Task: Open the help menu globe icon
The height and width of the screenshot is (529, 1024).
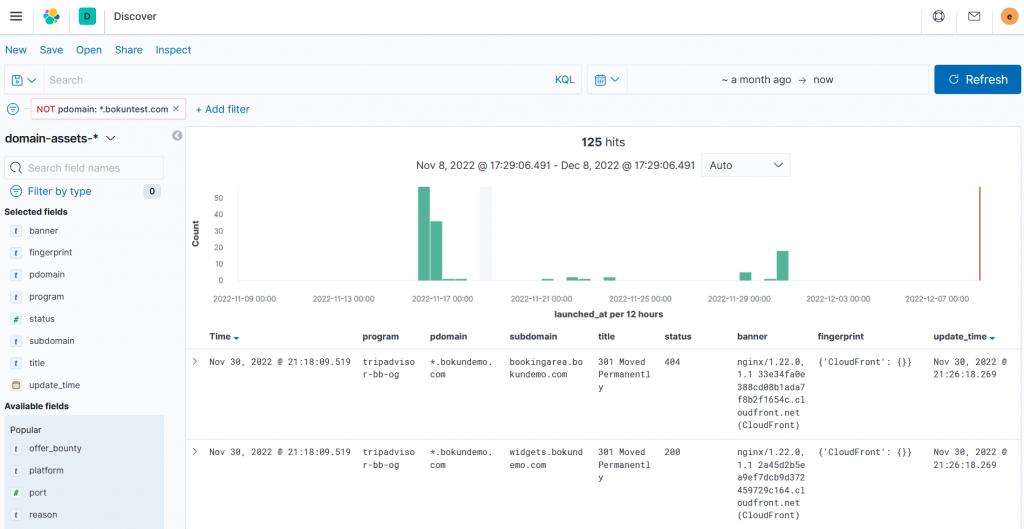Action: pyautogui.click(x=938, y=16)
